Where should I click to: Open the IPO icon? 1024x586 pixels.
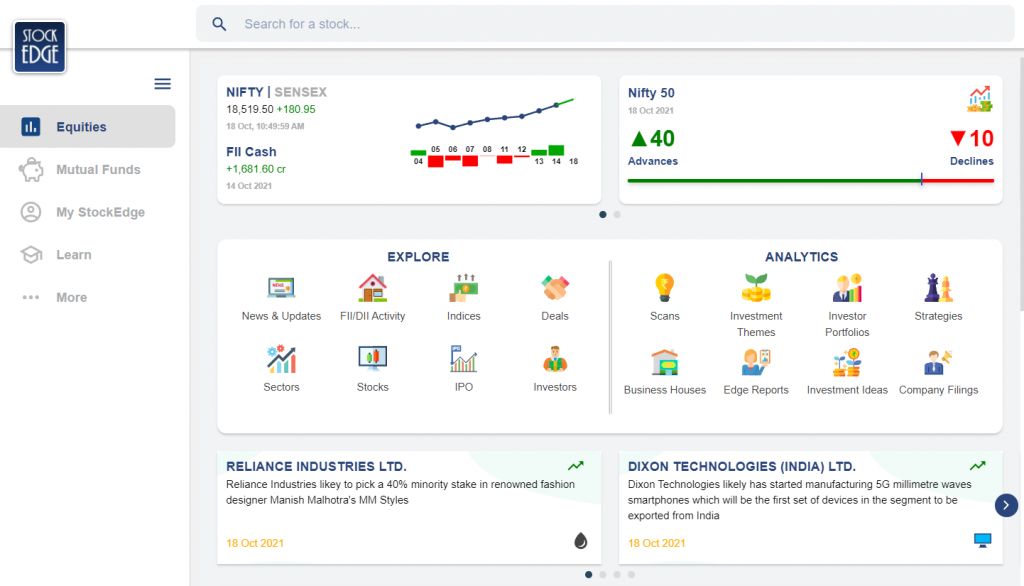tap(464, 359)
